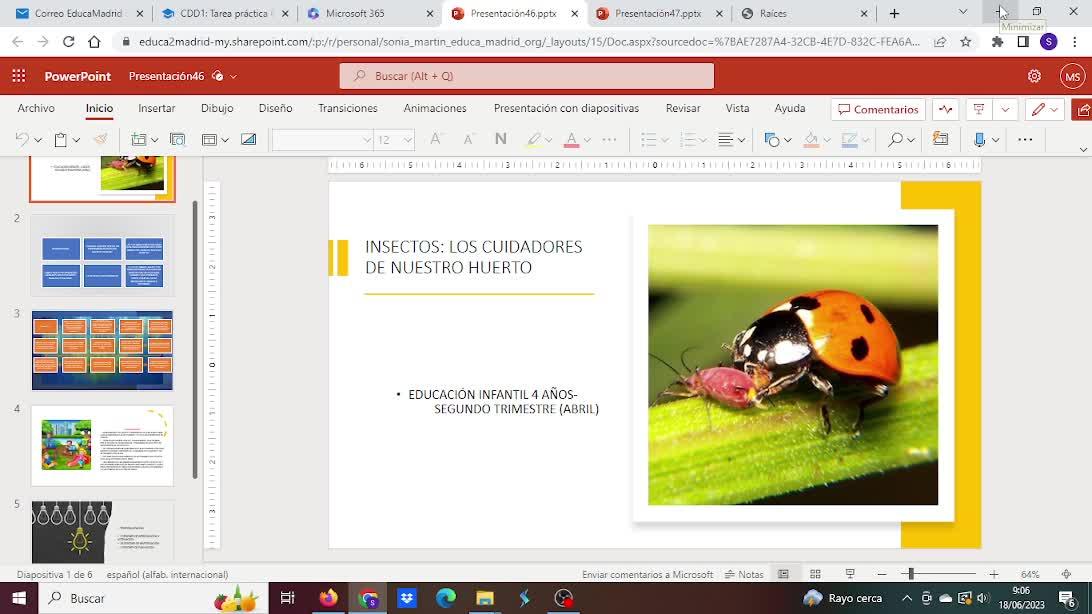
Task: Click the Comentarios button
Action: pyautogui.click(x=878, y=109)
